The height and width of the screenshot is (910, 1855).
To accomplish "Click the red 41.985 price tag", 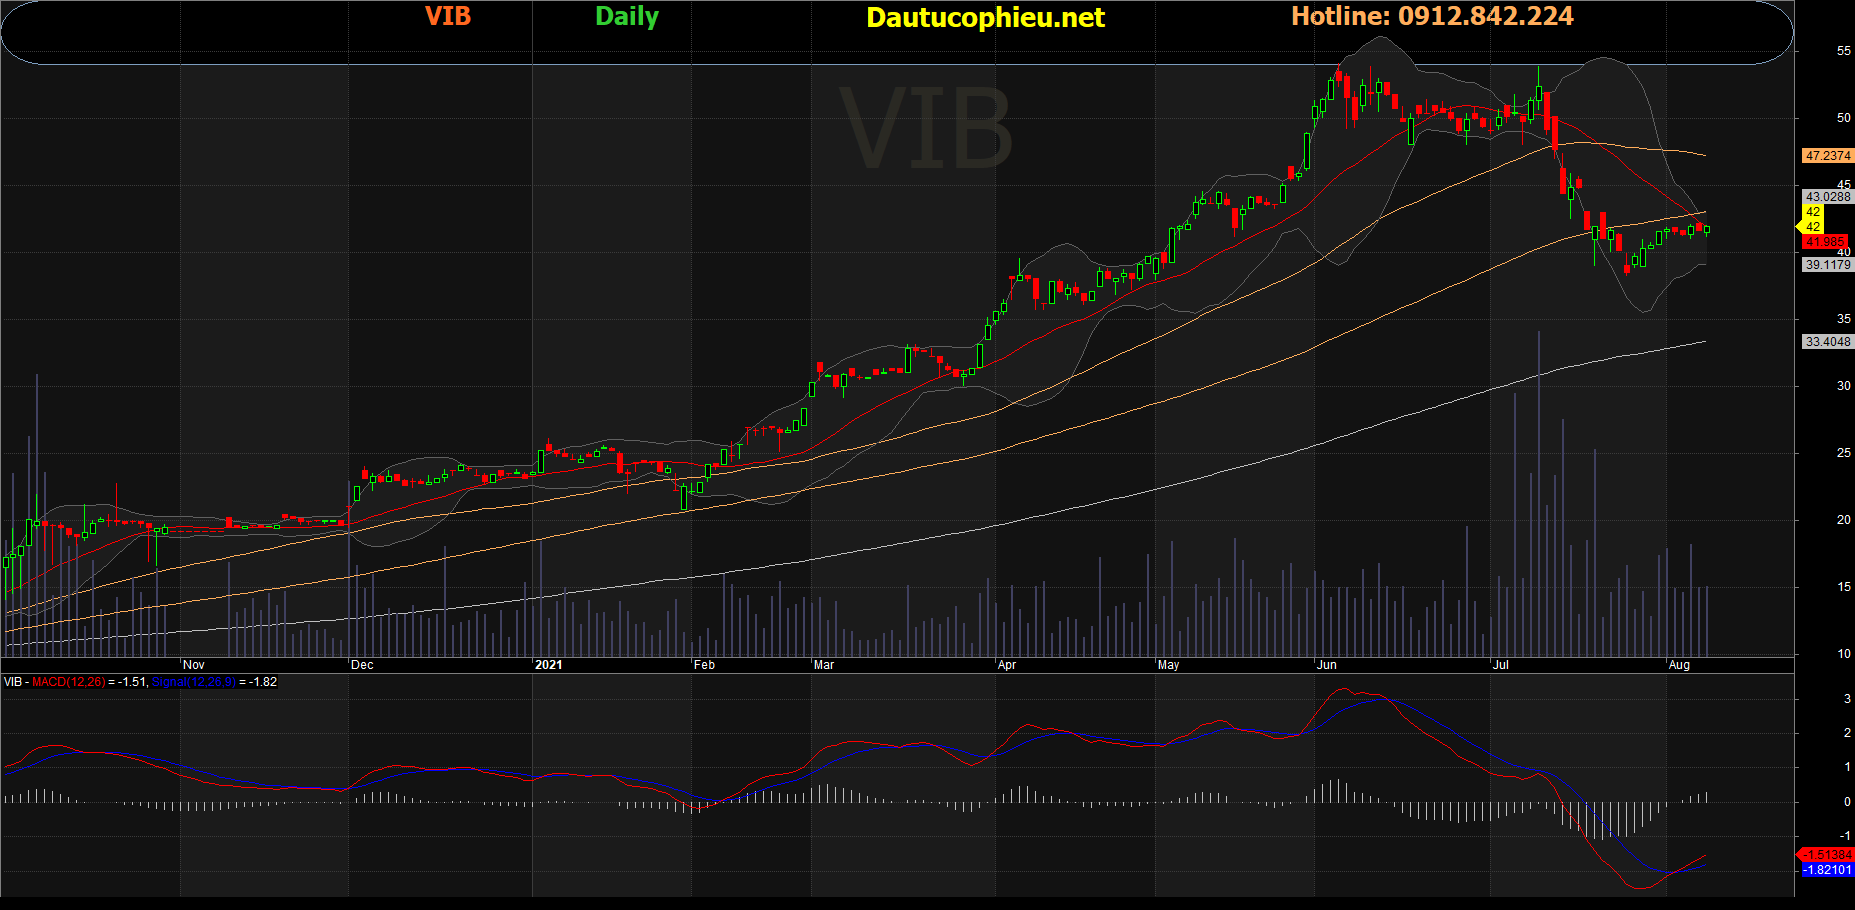I will (1825, 242).
